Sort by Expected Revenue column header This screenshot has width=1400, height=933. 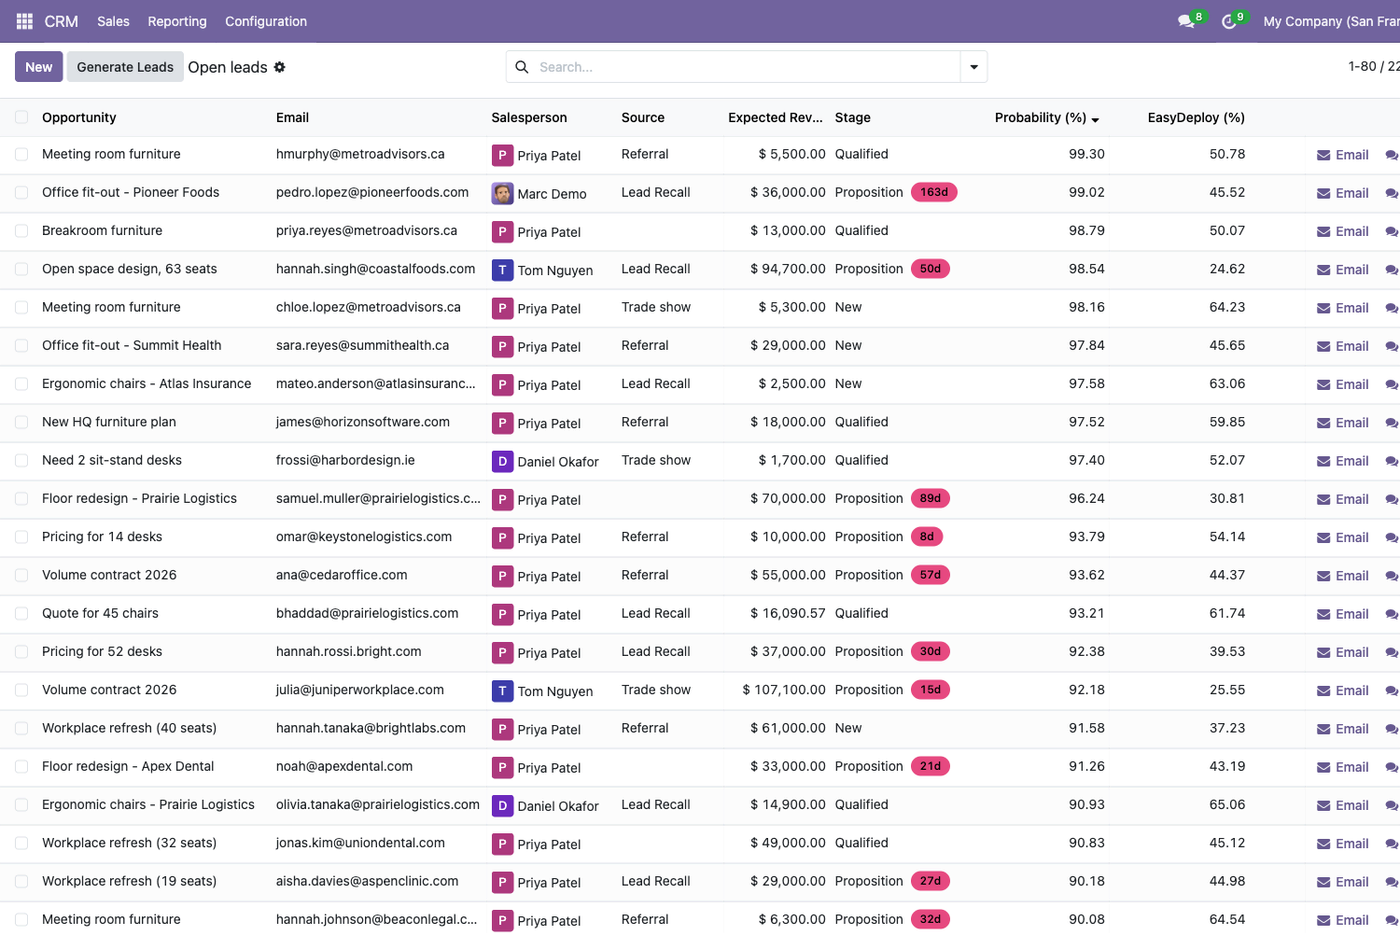pyautogui.click(x=775, y=118)
